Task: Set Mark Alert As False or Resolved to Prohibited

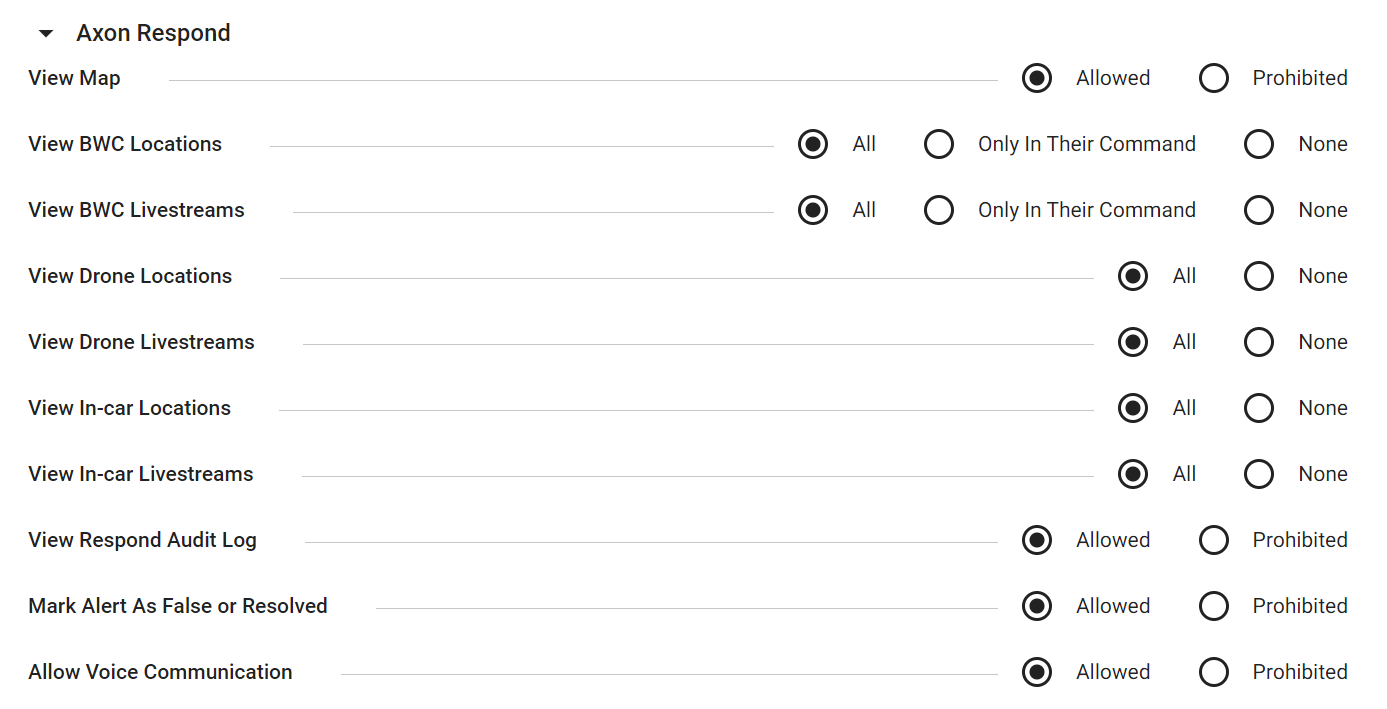Action: (x=1214, y=606)
